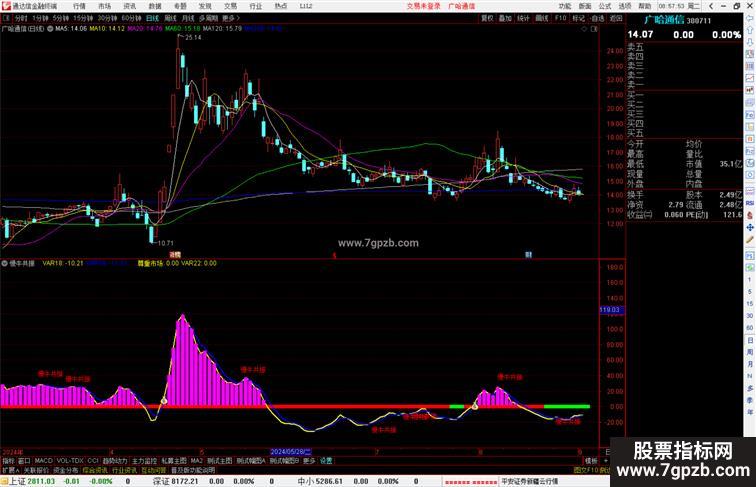
Task: Select the 多周期 multi-period view
Action: [208, 18]
